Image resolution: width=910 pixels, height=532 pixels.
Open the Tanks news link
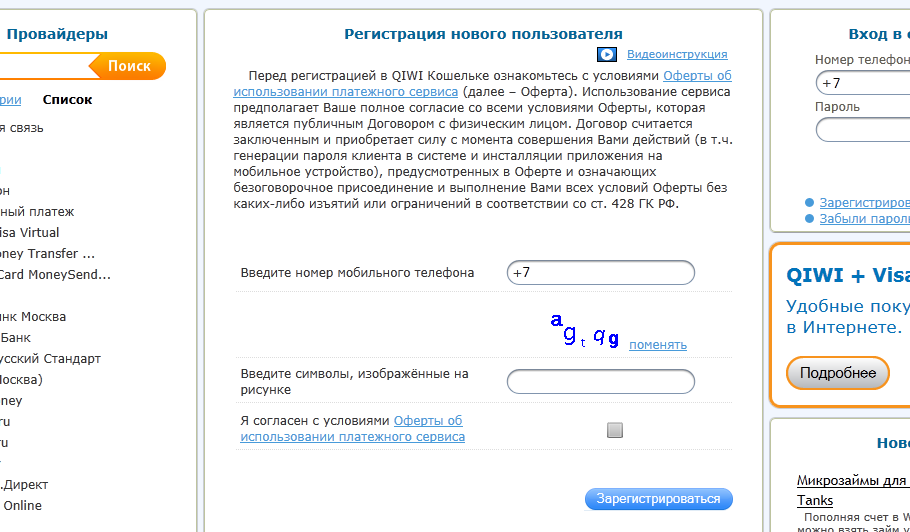[x=815, y=500]
